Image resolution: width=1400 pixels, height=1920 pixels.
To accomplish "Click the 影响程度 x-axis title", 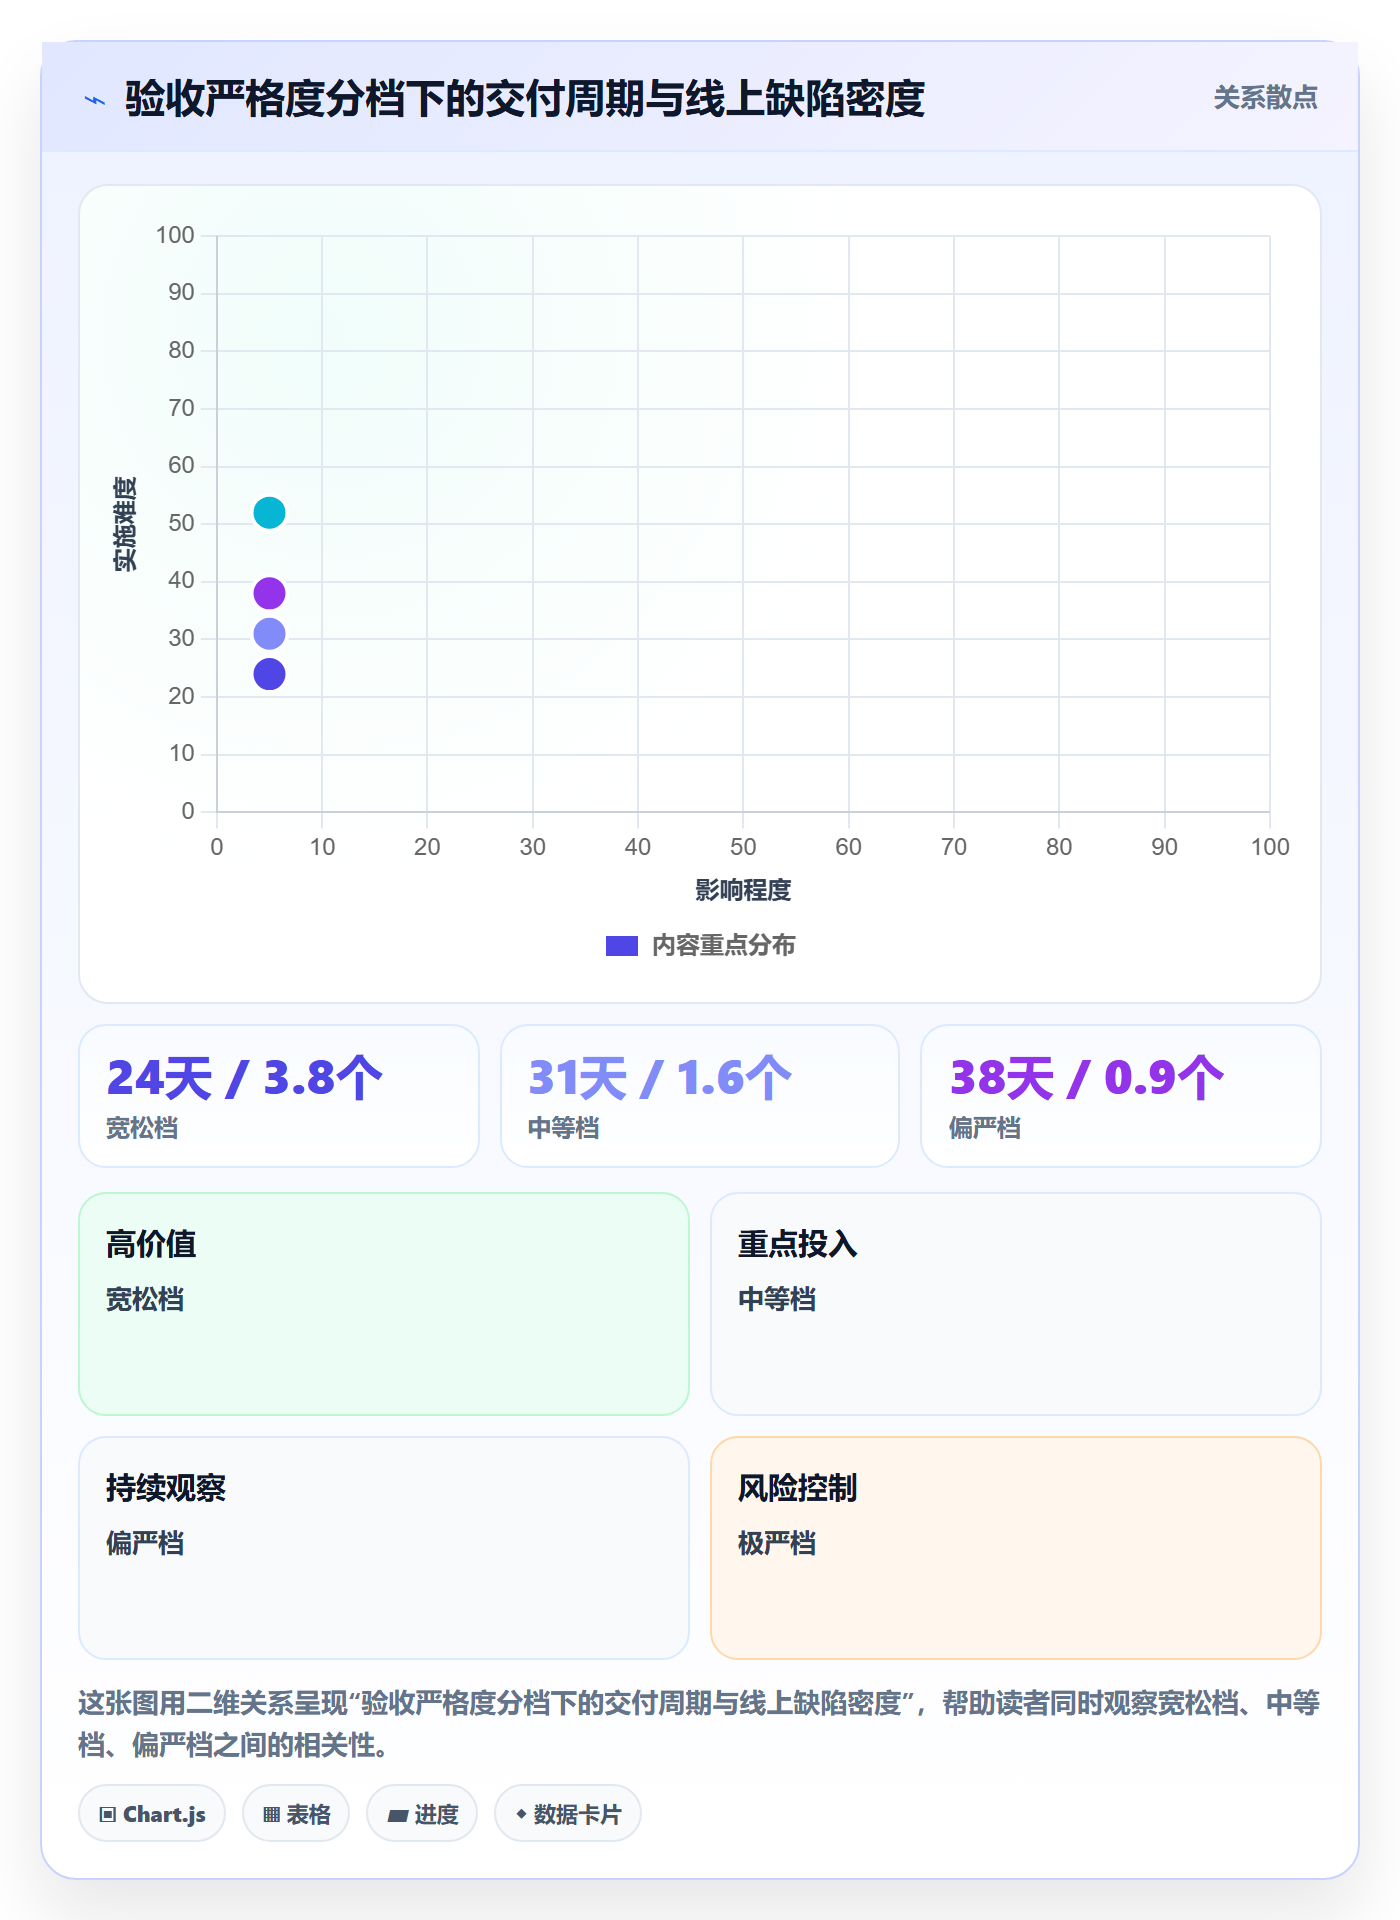I will coord(743,890).
